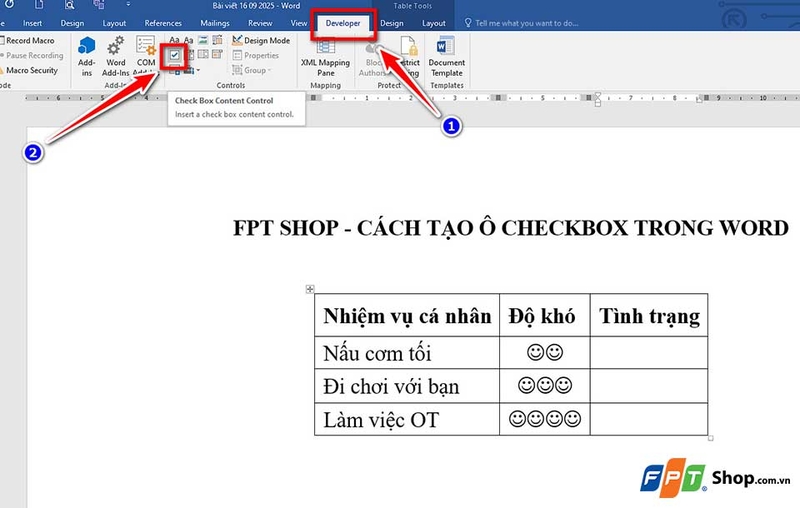Open the Document Template dialog

(x=446, y=57)
